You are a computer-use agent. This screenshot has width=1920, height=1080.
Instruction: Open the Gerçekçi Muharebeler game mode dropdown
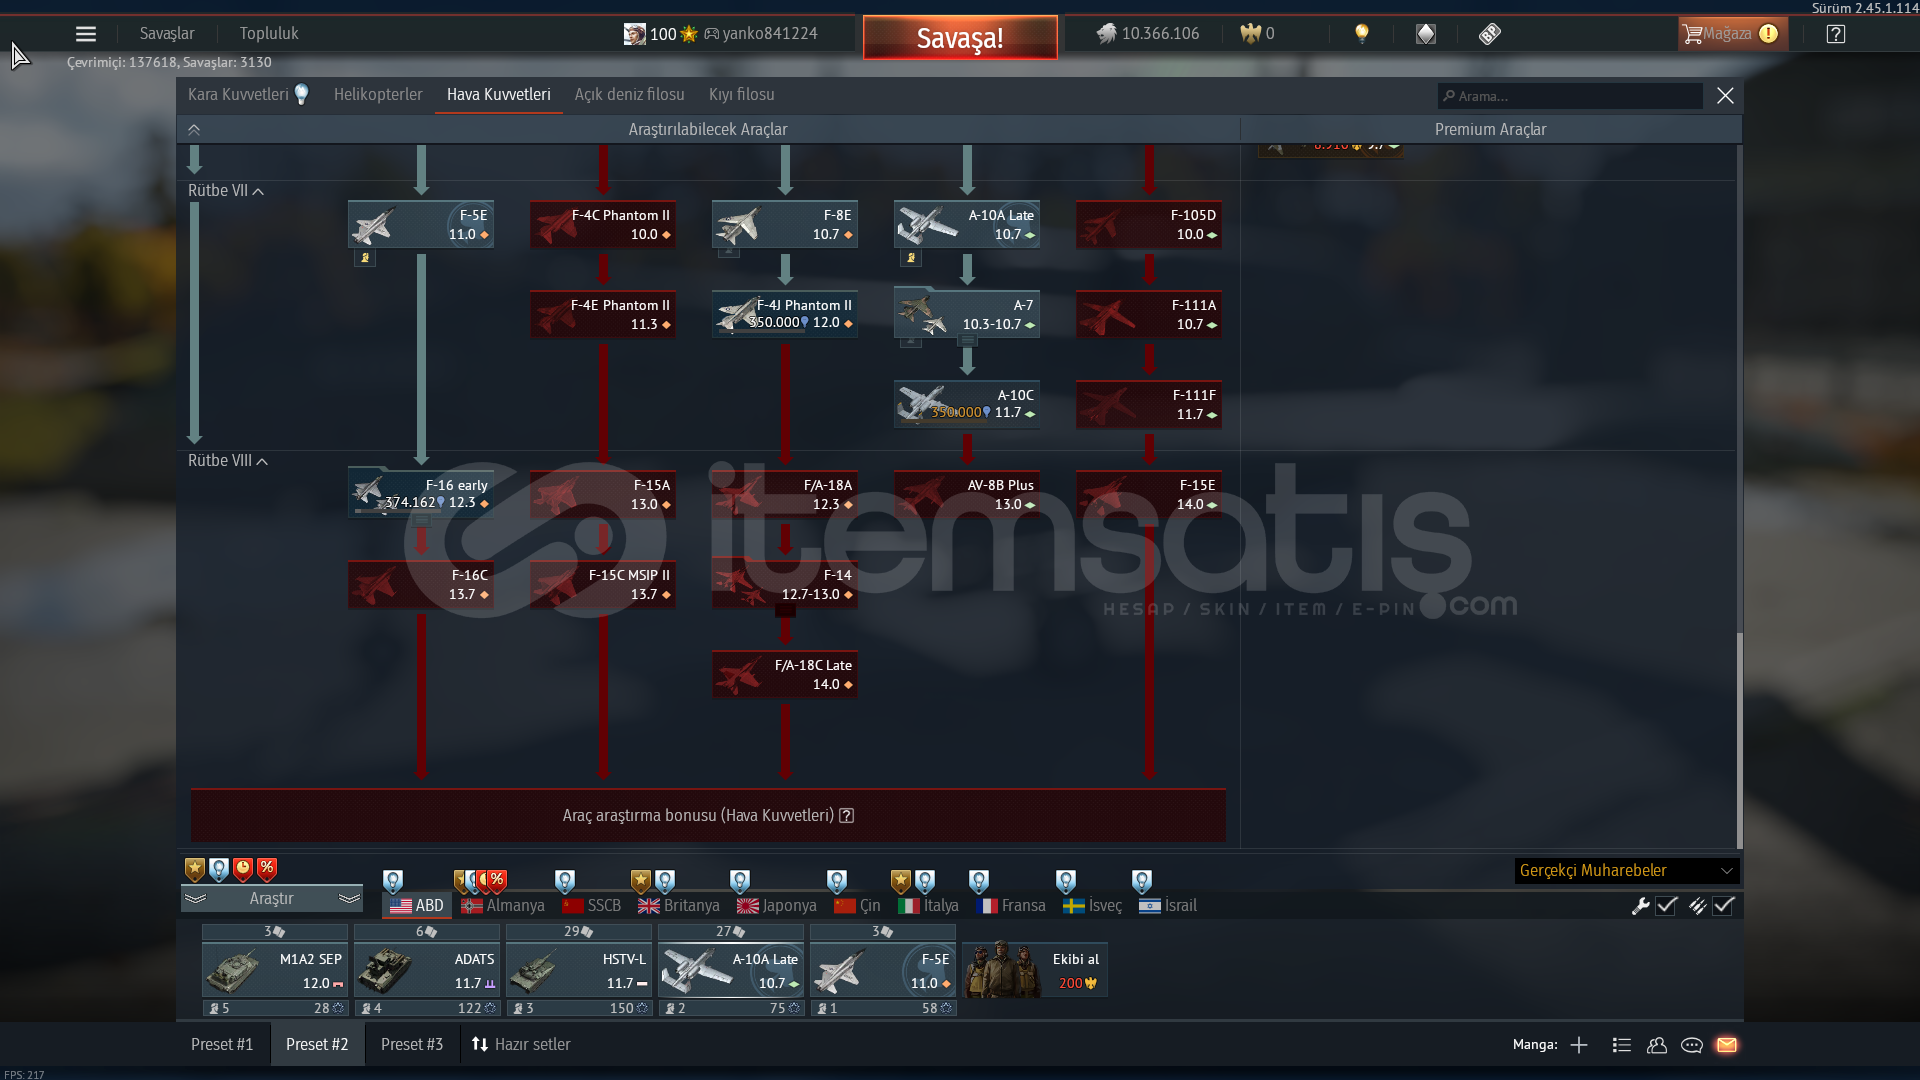[1627, 871]
